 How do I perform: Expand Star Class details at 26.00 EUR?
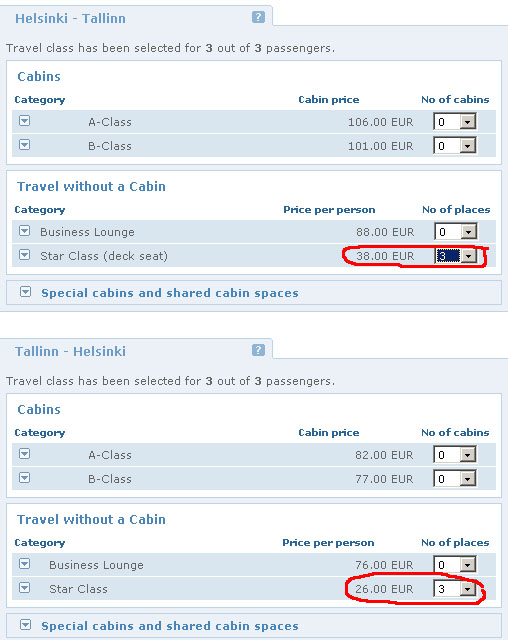[x=25, y=588]
